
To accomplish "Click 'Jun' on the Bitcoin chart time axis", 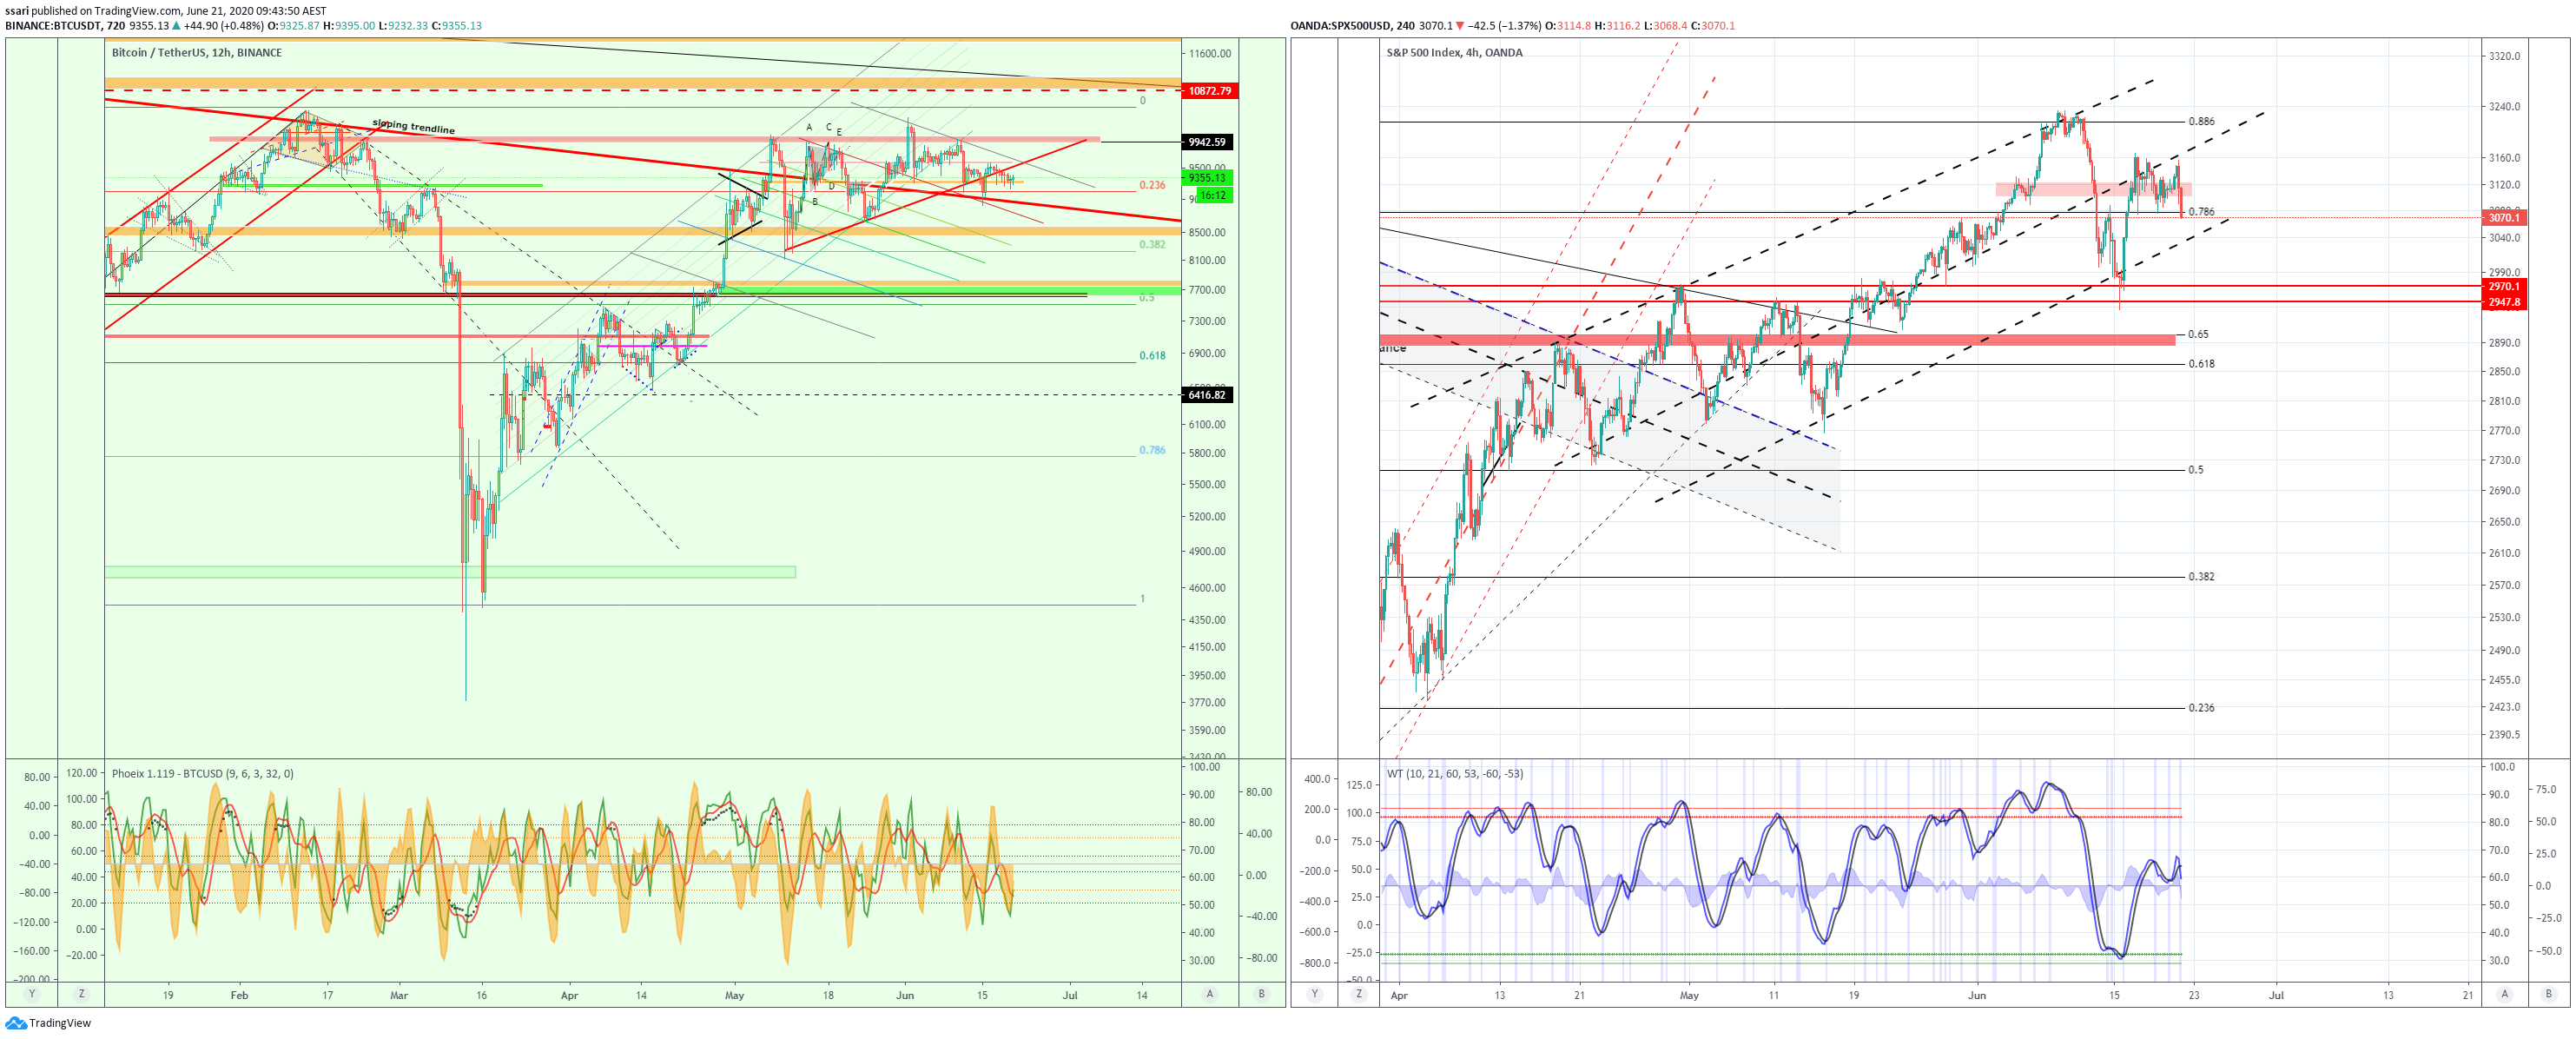I will (x=905, y=996).
